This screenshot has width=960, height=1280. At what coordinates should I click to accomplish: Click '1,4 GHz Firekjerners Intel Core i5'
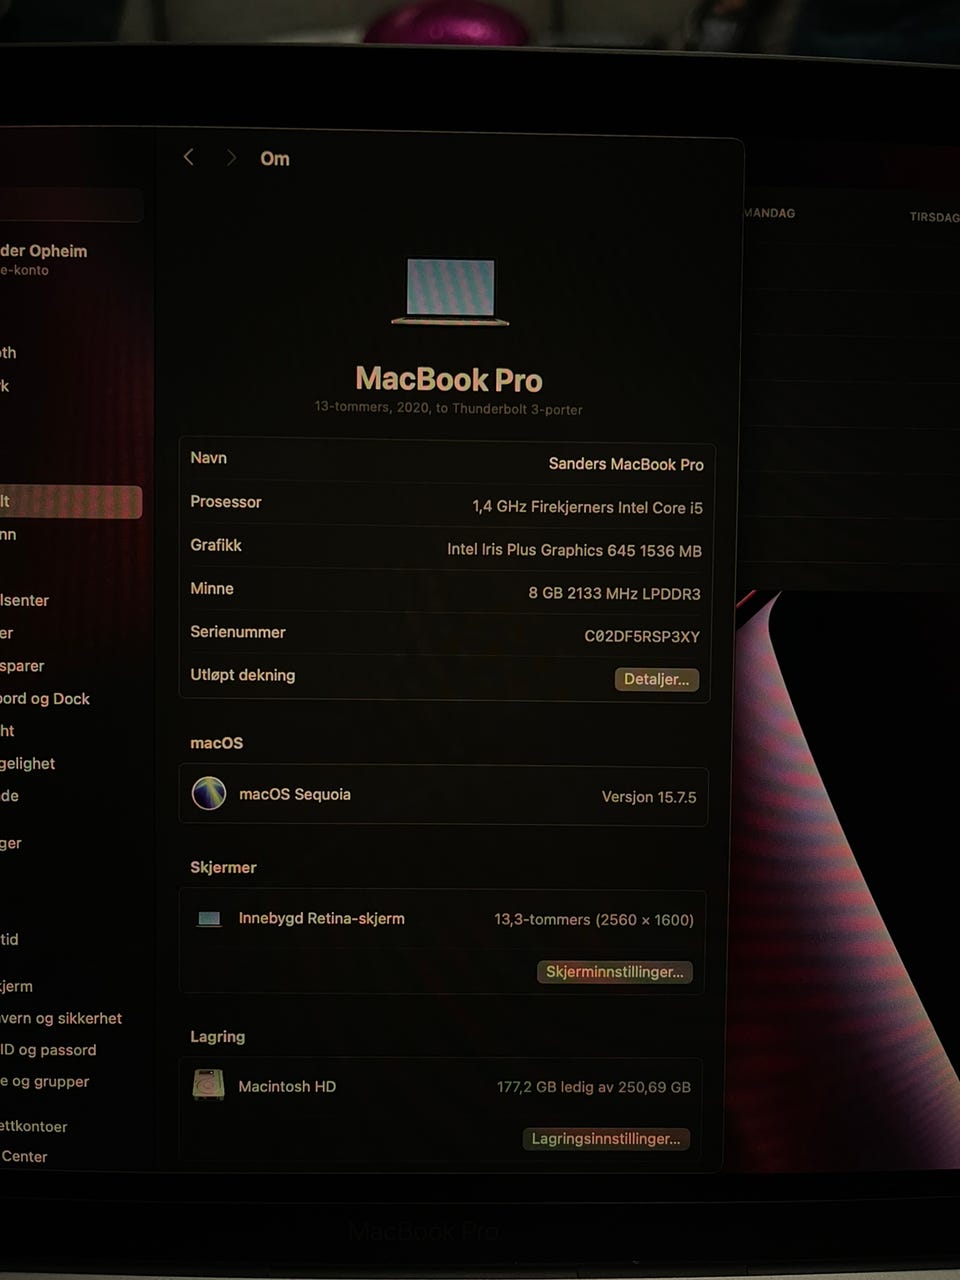click(587, 507)
